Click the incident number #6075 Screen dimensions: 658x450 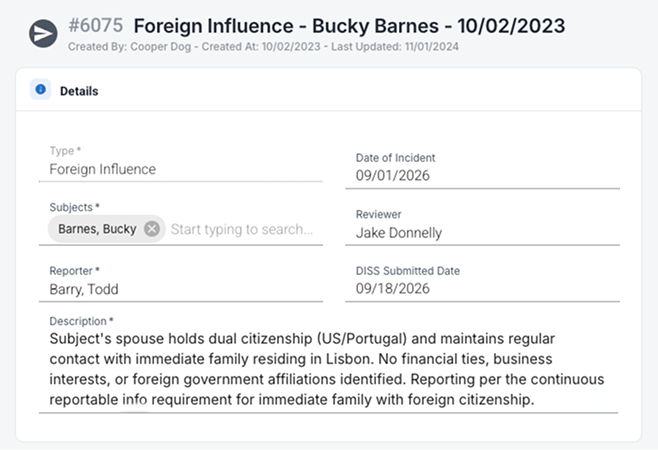96,26
